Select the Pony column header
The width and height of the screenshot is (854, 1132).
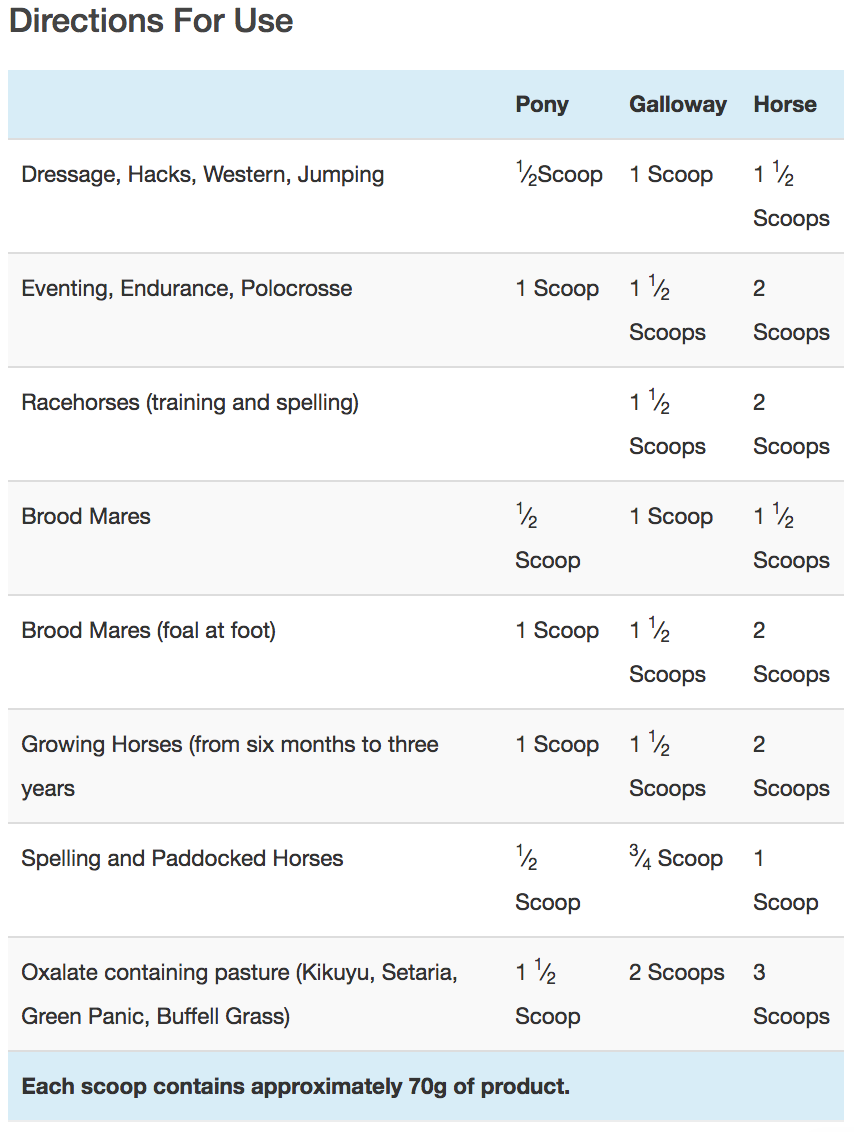[x=542, y=105]
